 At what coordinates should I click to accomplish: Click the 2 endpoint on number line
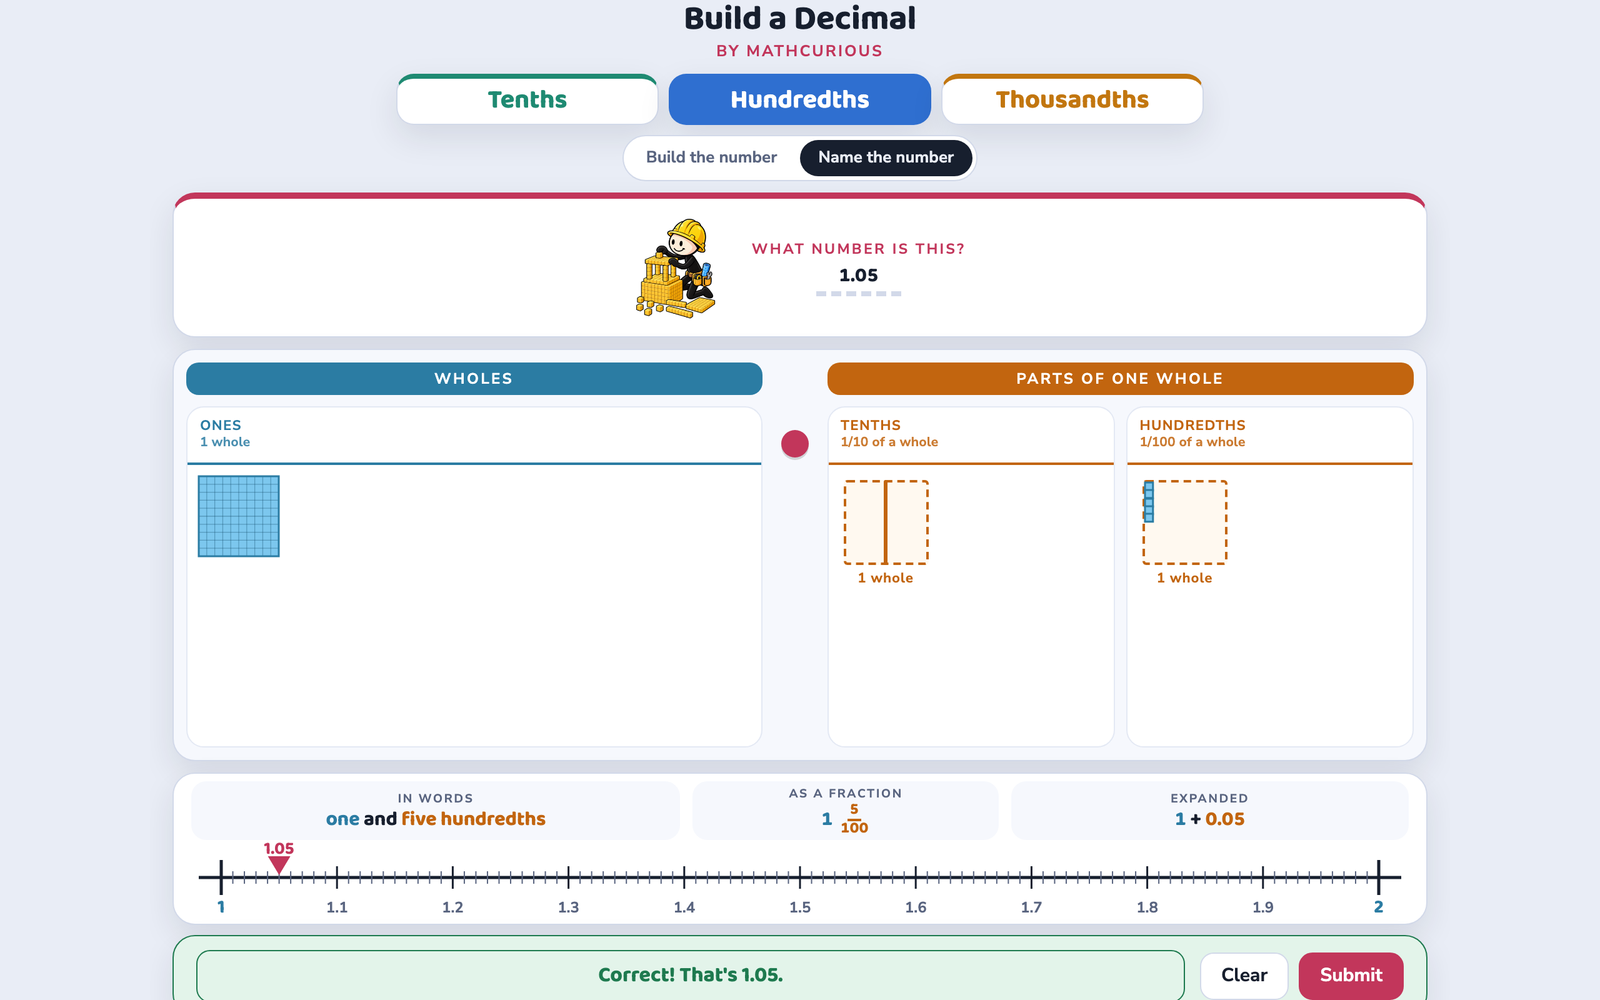[x=1378, y=878]
